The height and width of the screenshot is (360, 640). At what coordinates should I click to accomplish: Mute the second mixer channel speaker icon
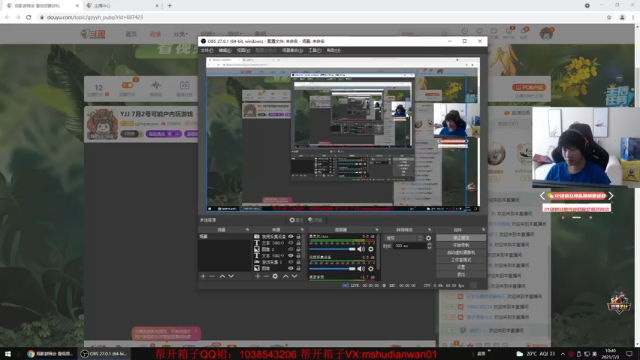[361, 269]
